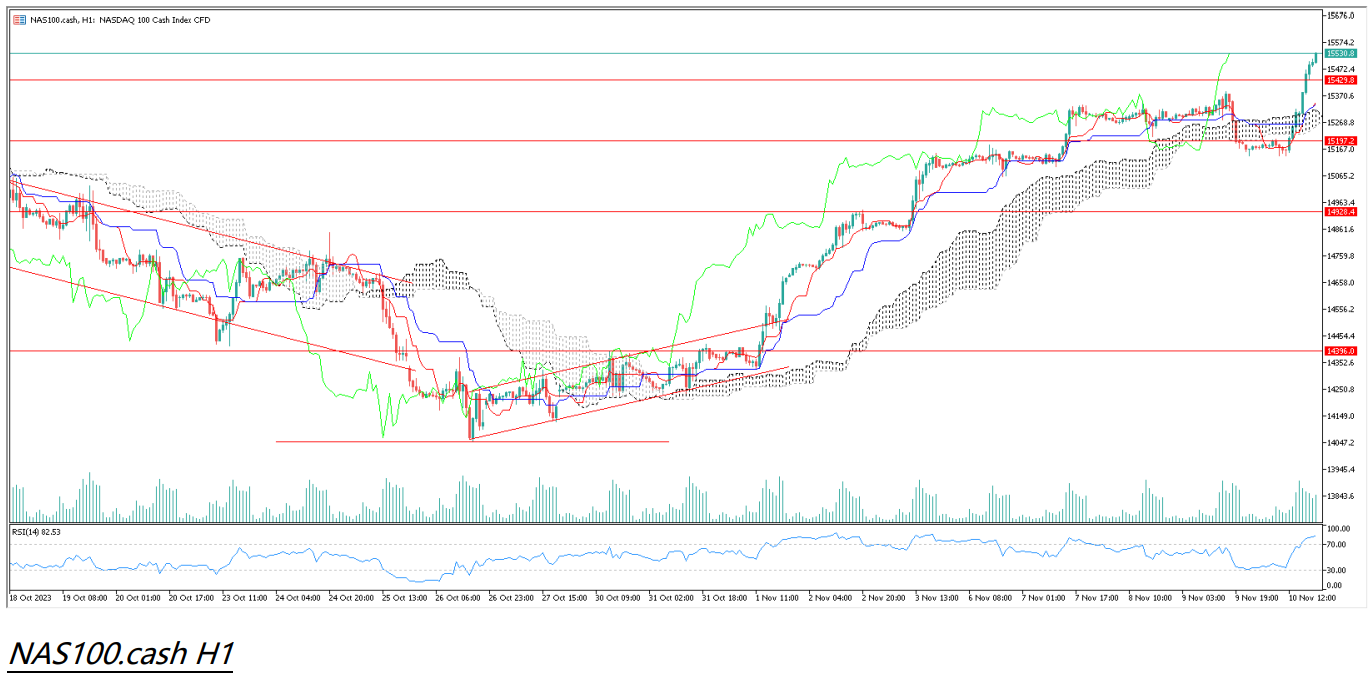Click '26 Oct 06:00' label on time axis
This screenshot has width=1372, height=679.
coord(459,597)
